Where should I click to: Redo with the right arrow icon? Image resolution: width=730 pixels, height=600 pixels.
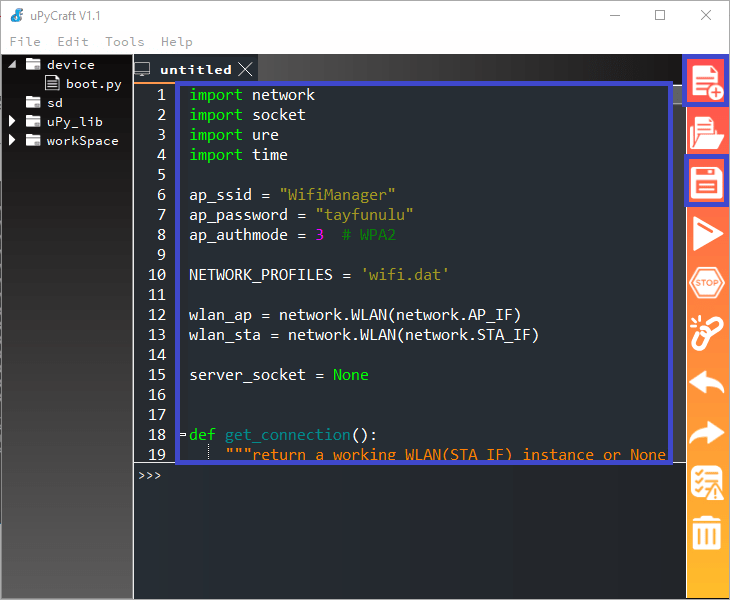pyautogui.click(x=707, y=432)
